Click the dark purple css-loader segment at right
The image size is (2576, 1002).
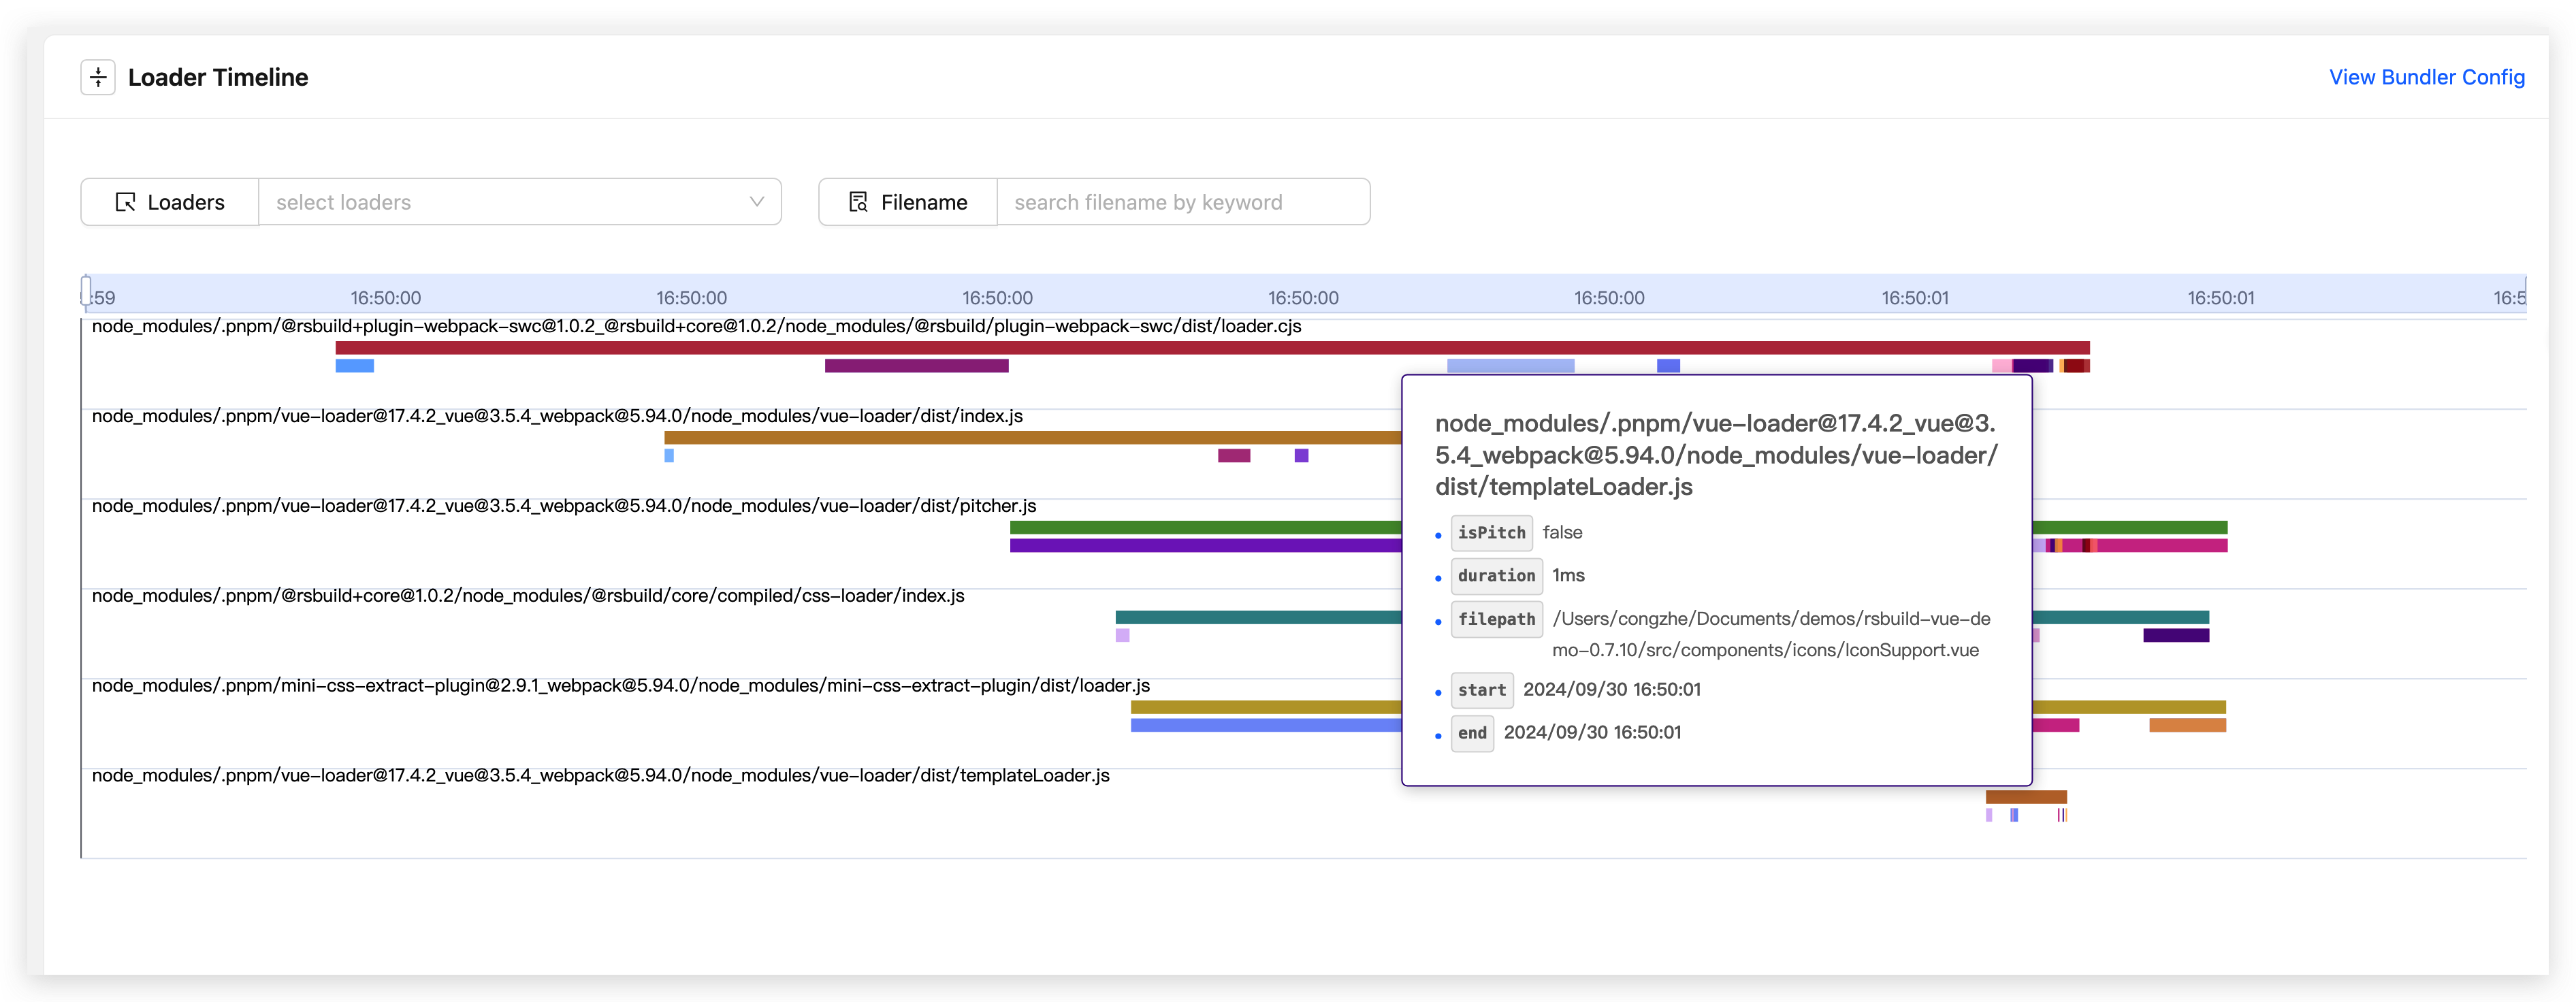2175,635
